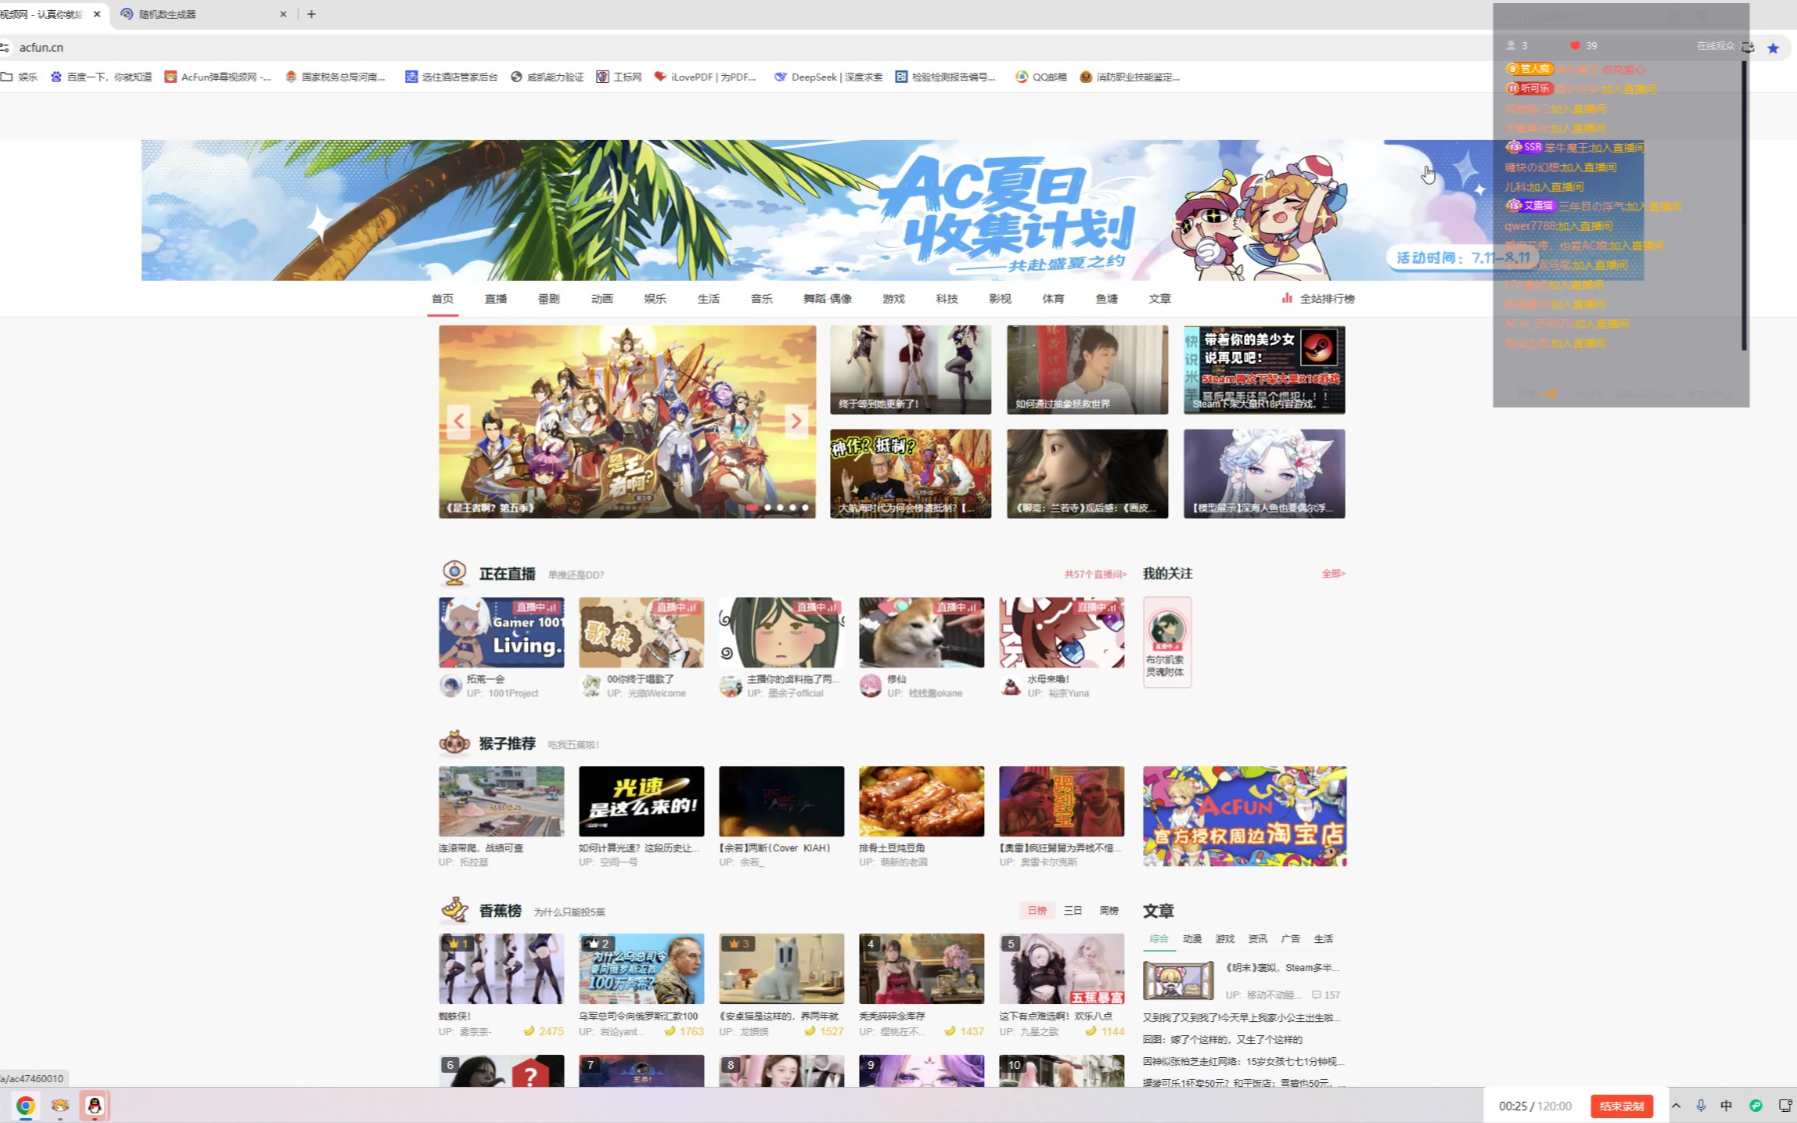This screenshot has width=1797, height=1123.
Task: Click the last carousel pagination dot
Action: [805, 507]
